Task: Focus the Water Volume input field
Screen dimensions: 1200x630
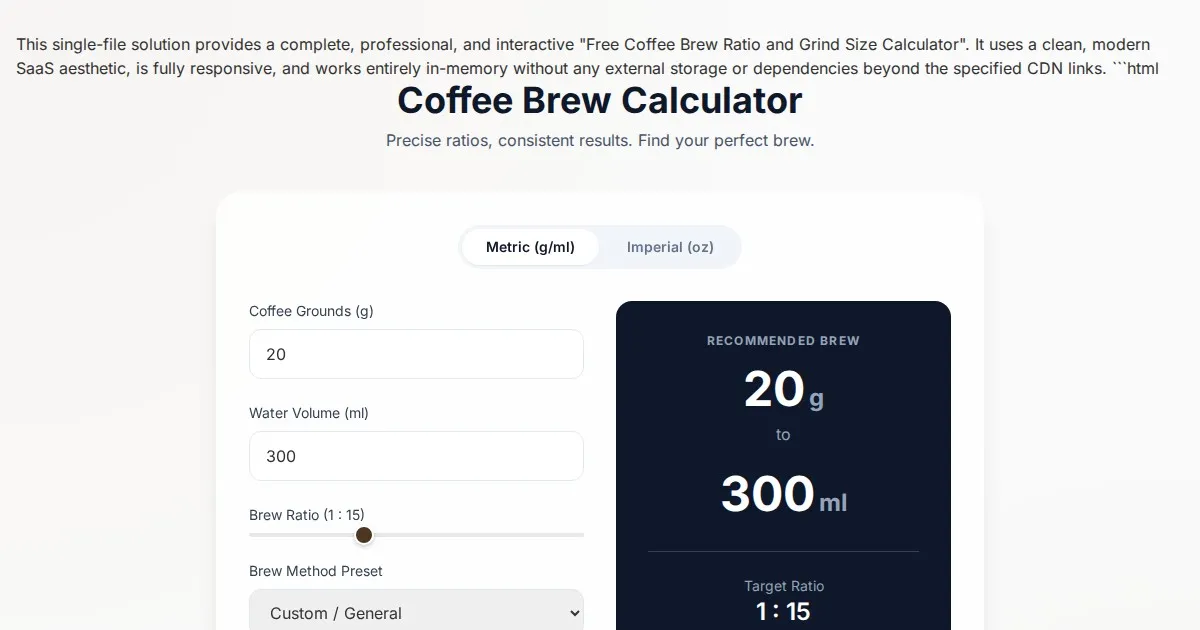Action: pyautogui.click(x=416, y=456)
